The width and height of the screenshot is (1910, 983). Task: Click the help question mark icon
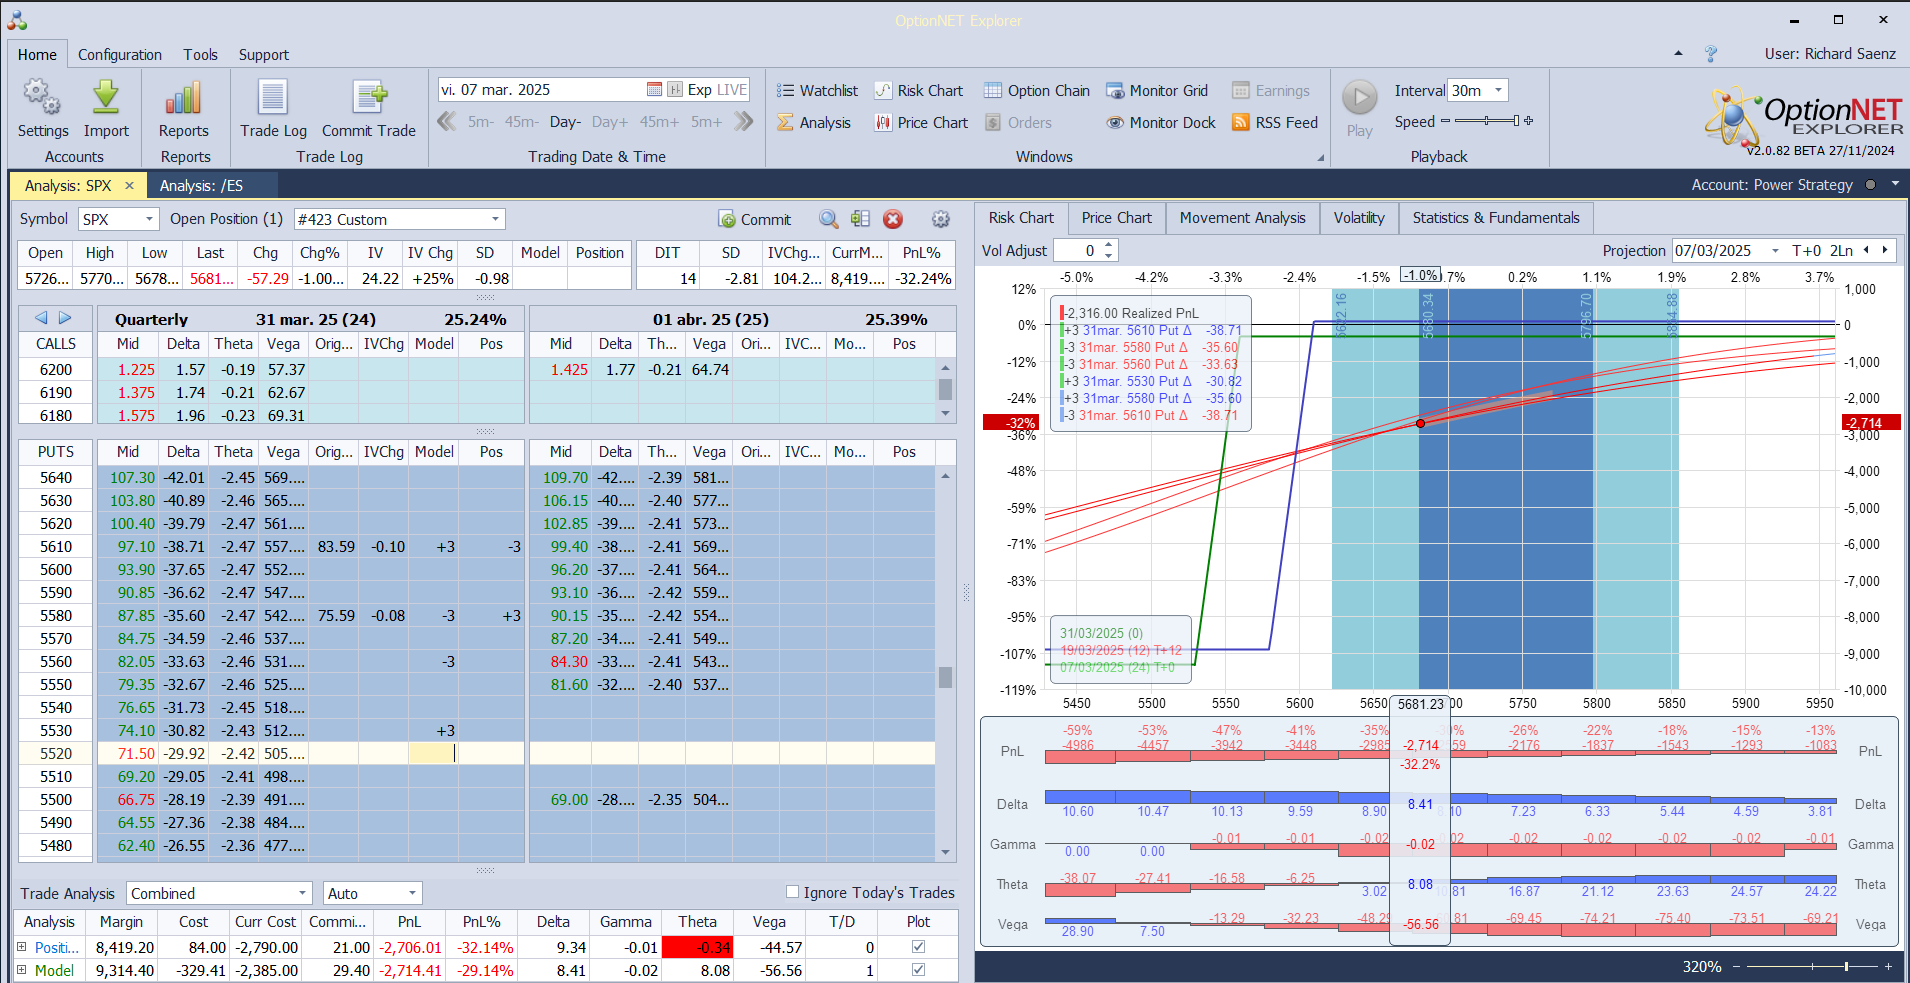[1711, 54]
